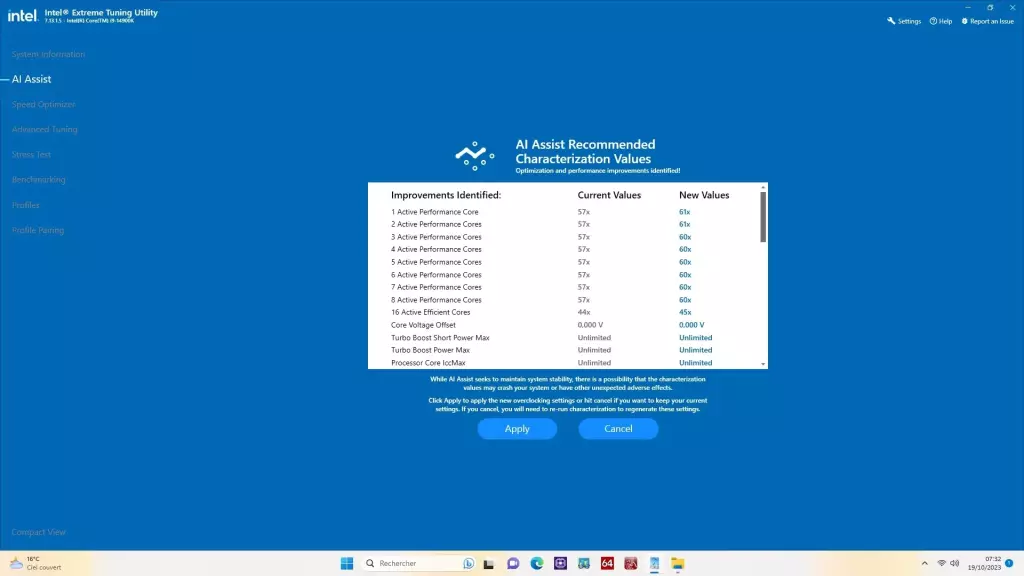Show hidden system tray icons

[924, 563]
